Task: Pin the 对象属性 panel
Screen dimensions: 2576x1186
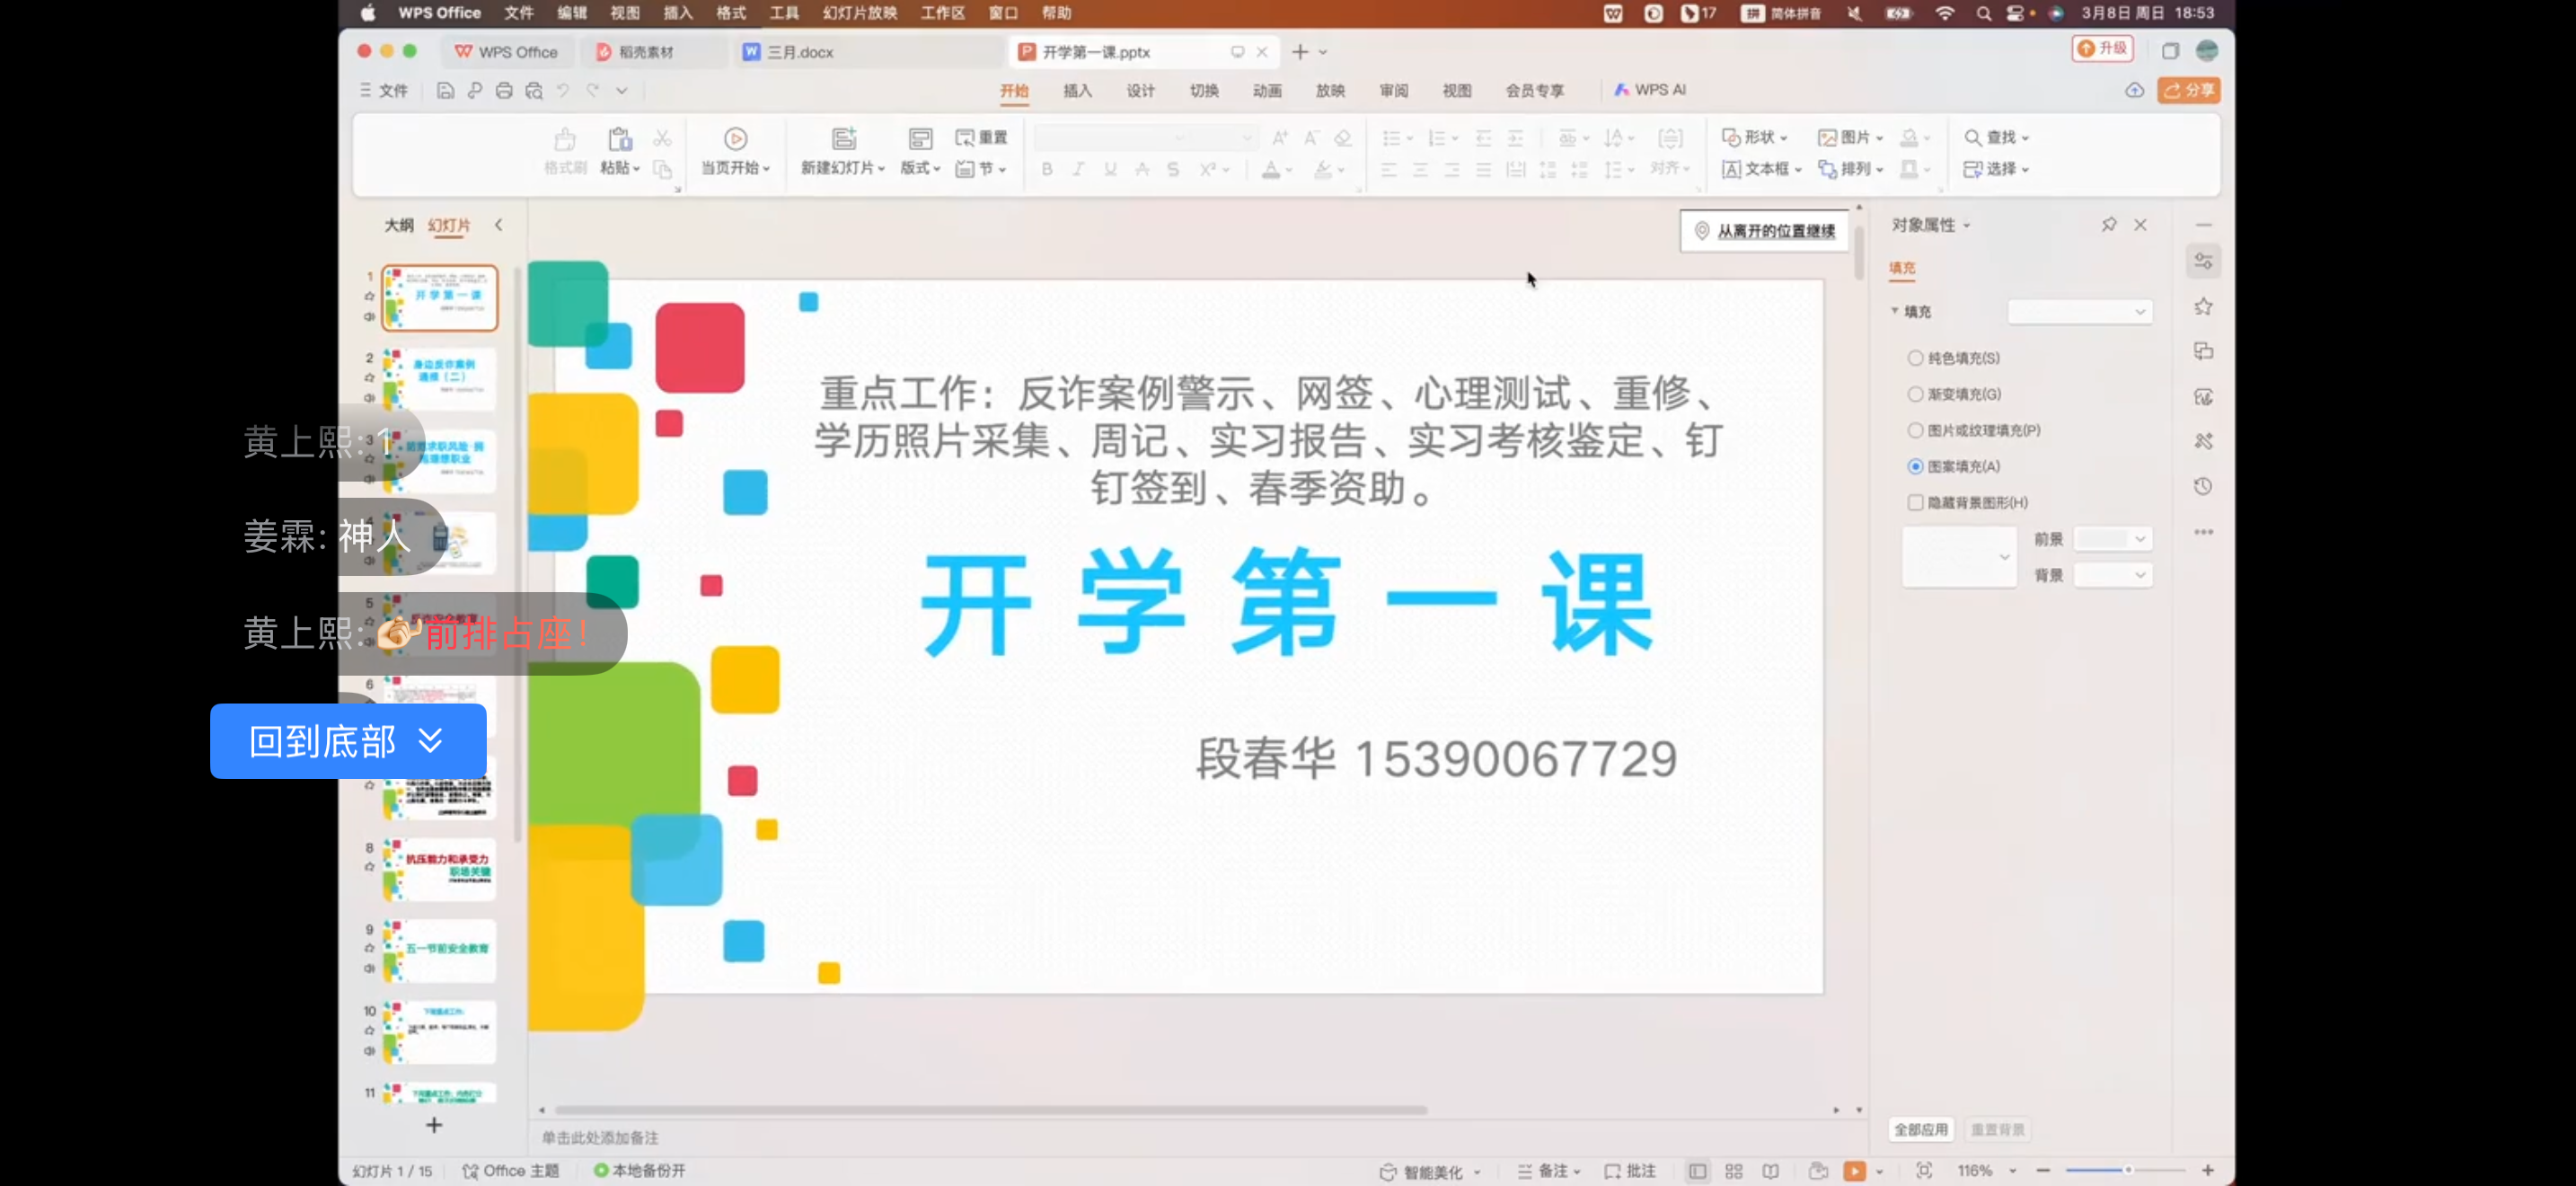Action: pos(2108,225)
